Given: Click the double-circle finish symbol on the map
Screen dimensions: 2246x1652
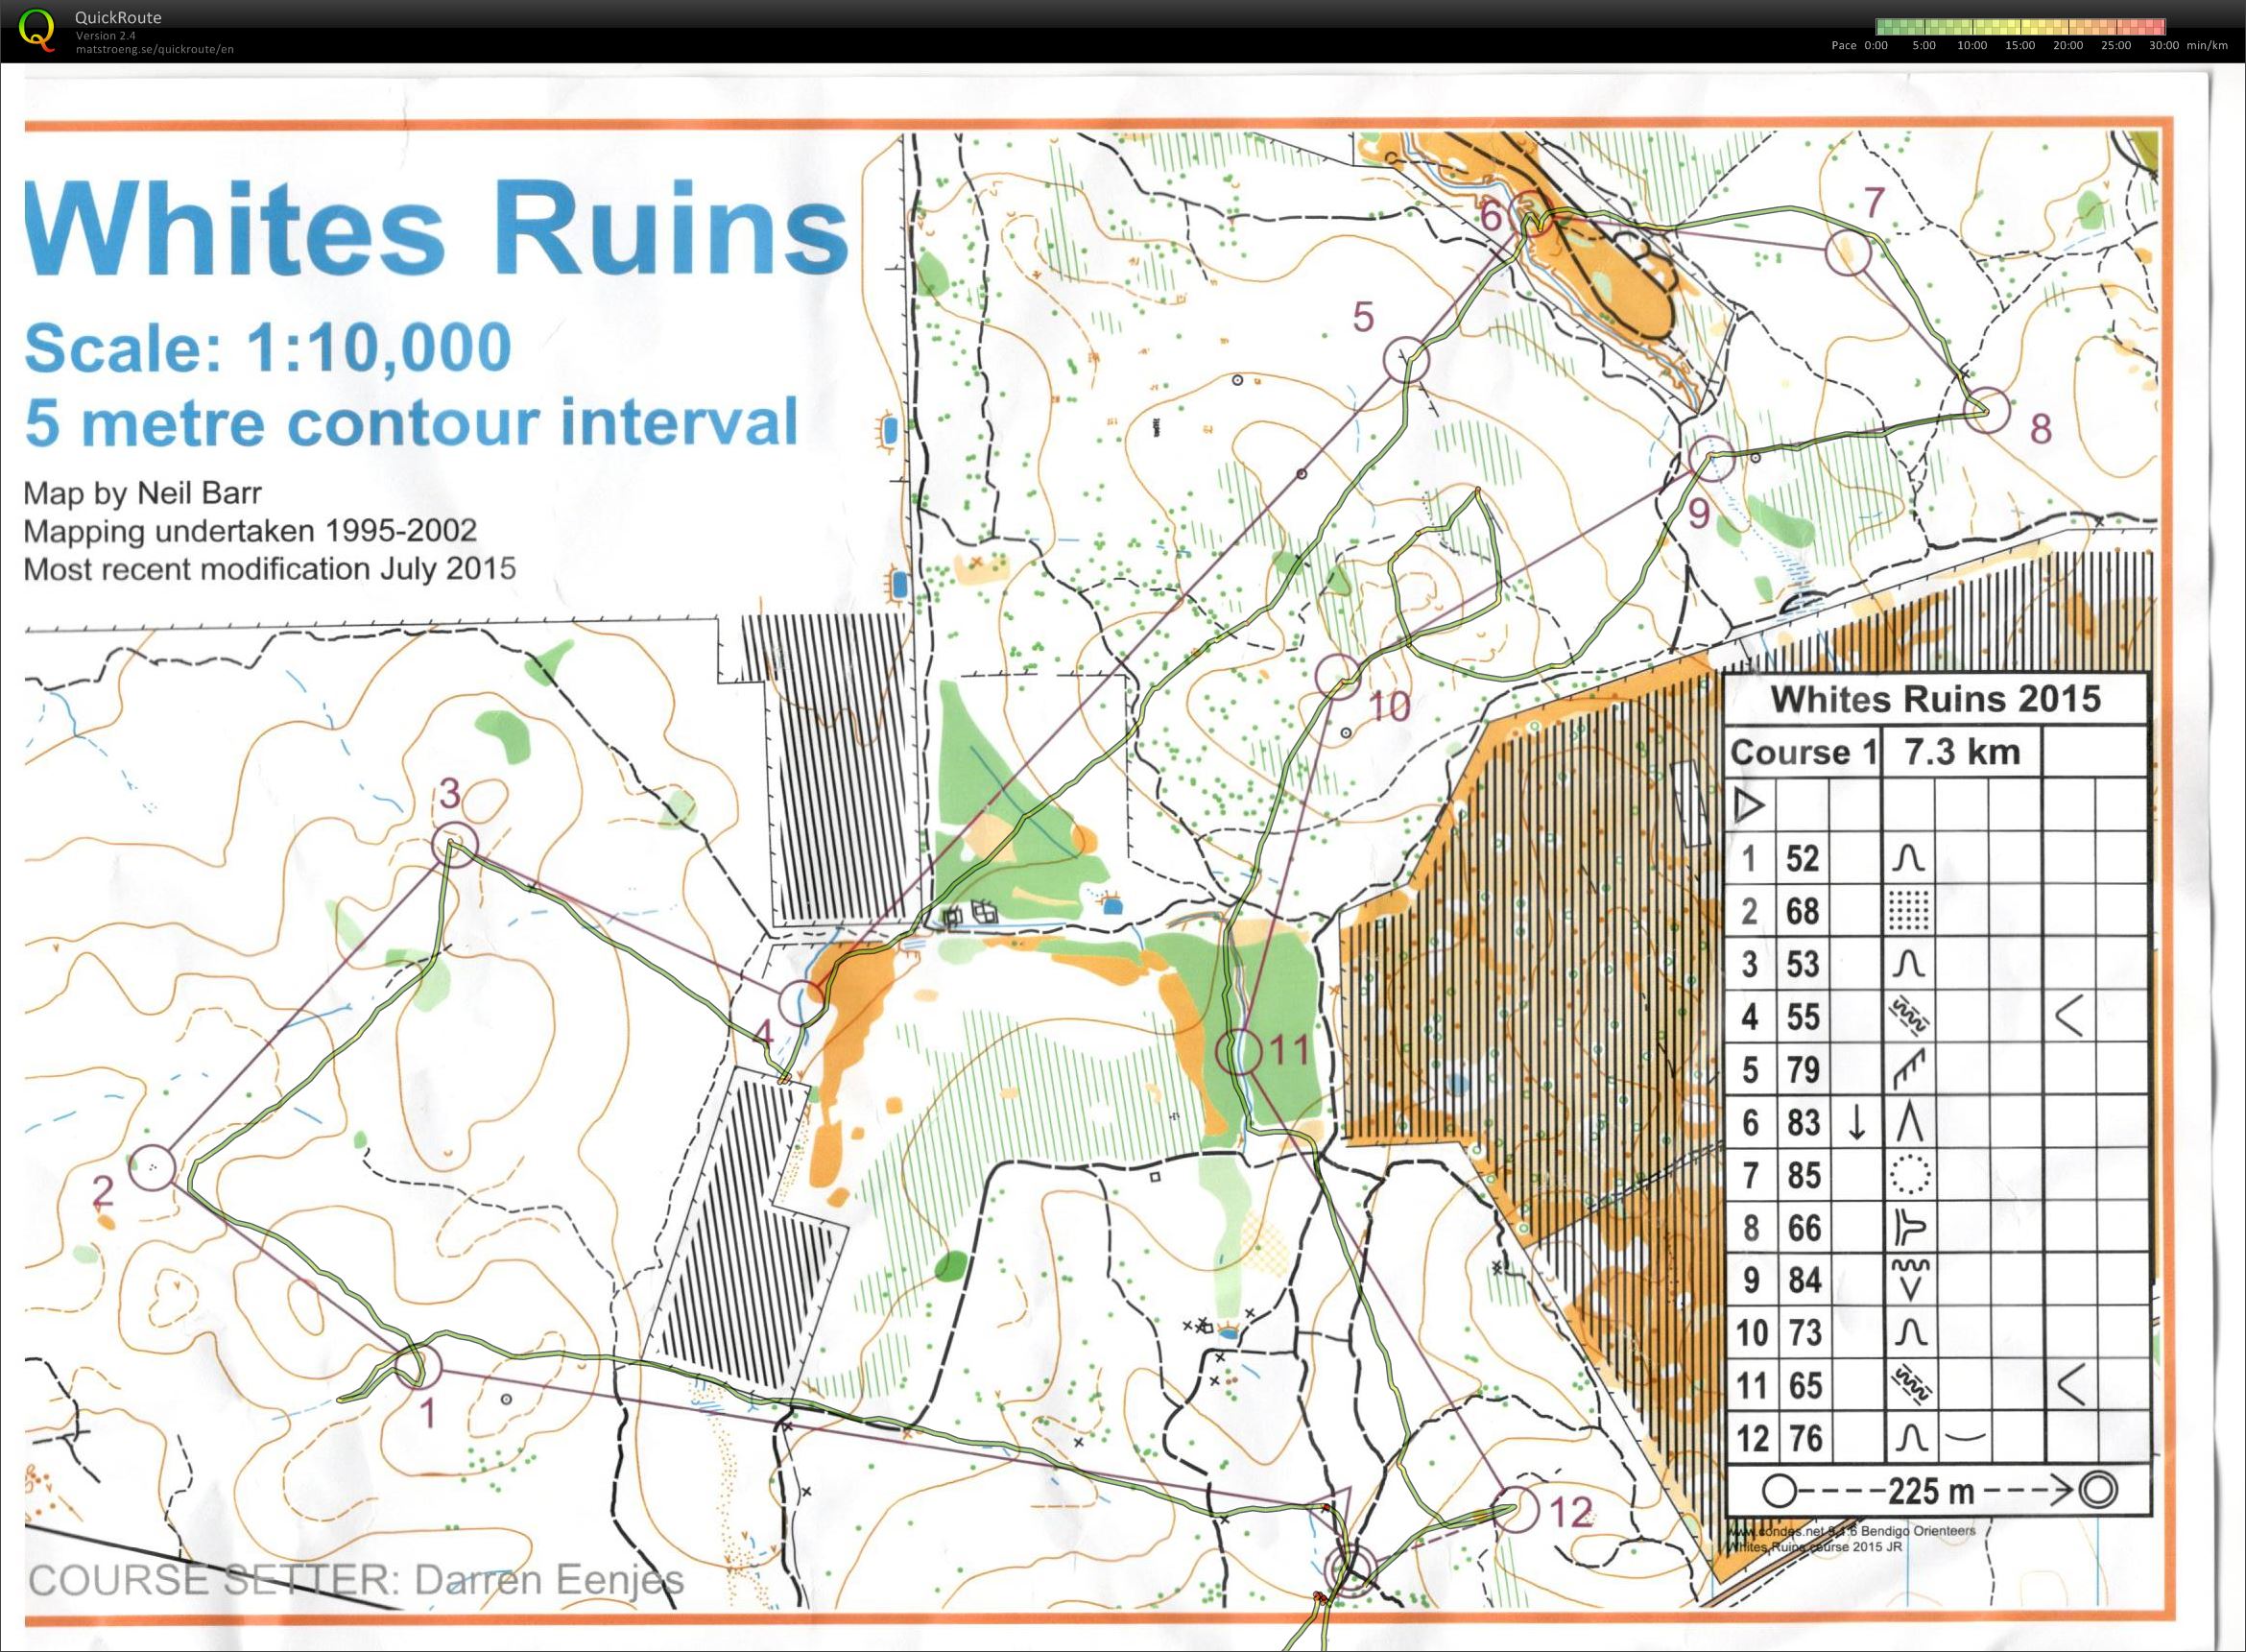Looking at the screenshot, I should [x=1351, y=1569].
